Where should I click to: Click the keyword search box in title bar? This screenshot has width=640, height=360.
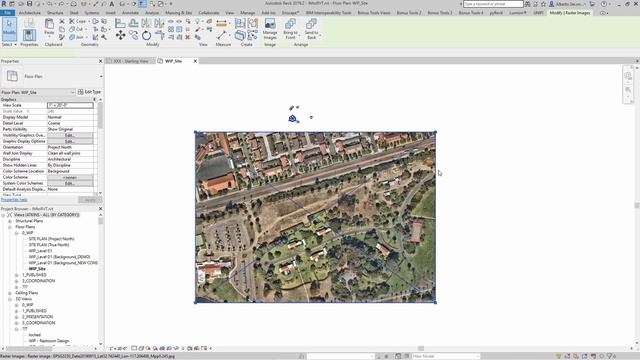click(493, 4)
